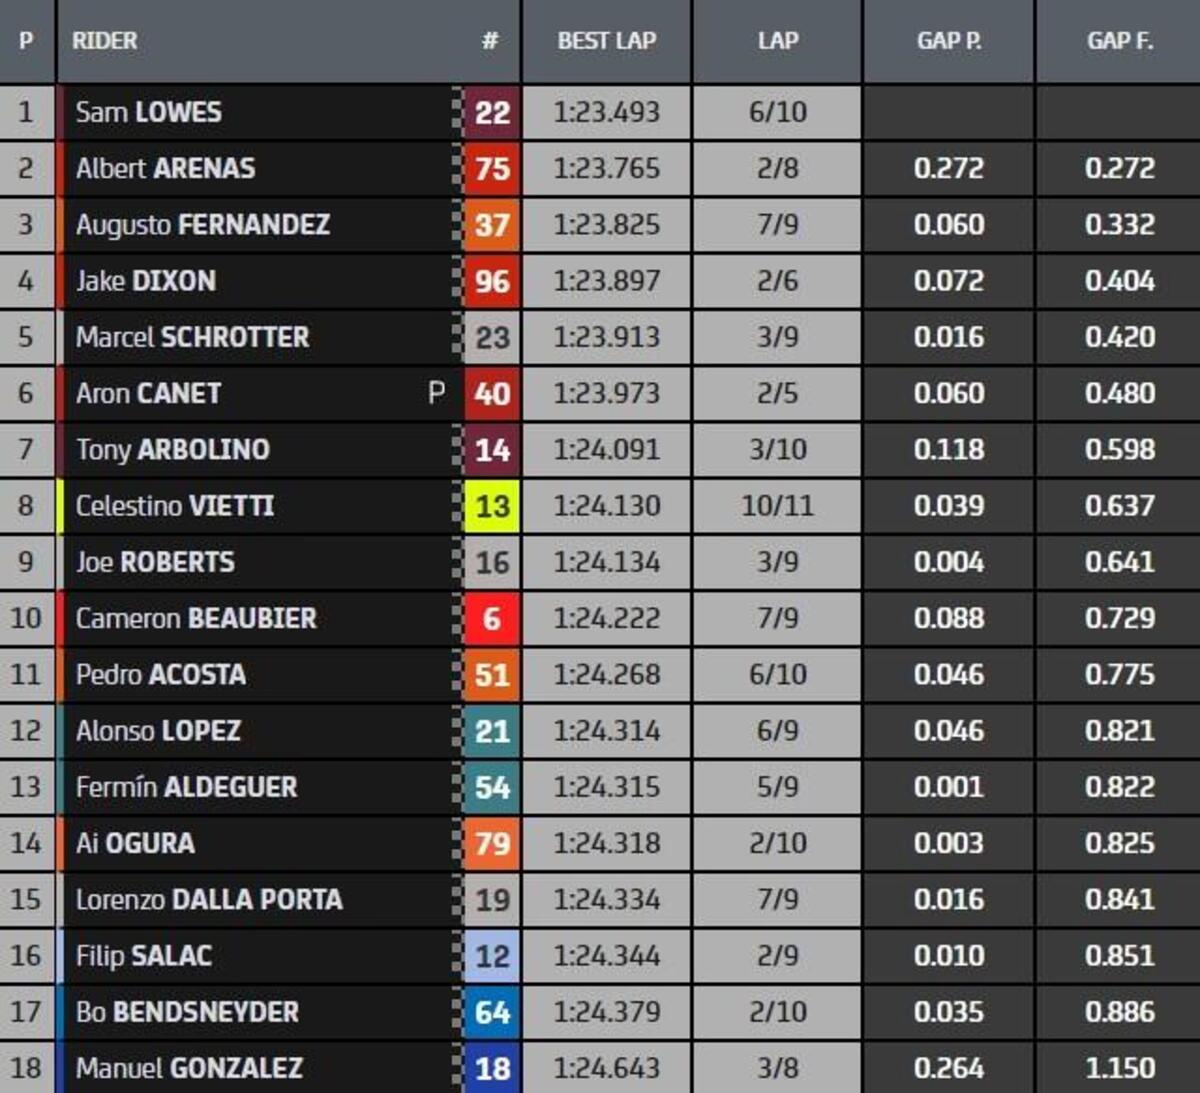The height and width of the screenshot is (1093, 1200).
Task: Click Marcel Schrotter's best lap time 1:23.913
Action: coord(606,337)
